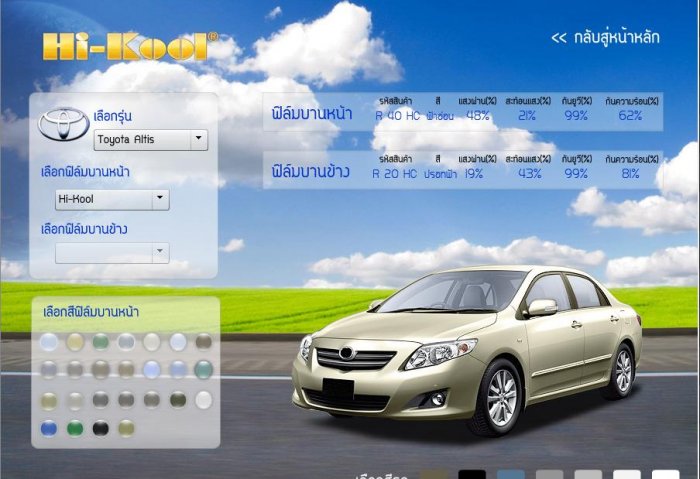700x479 pixels.
Task: Choose the pale green swatch in top row
Action: click(x=100, y=342)
